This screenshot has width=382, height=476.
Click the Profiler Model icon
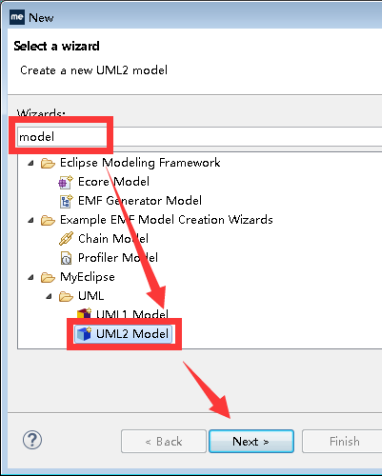point(66,258)
